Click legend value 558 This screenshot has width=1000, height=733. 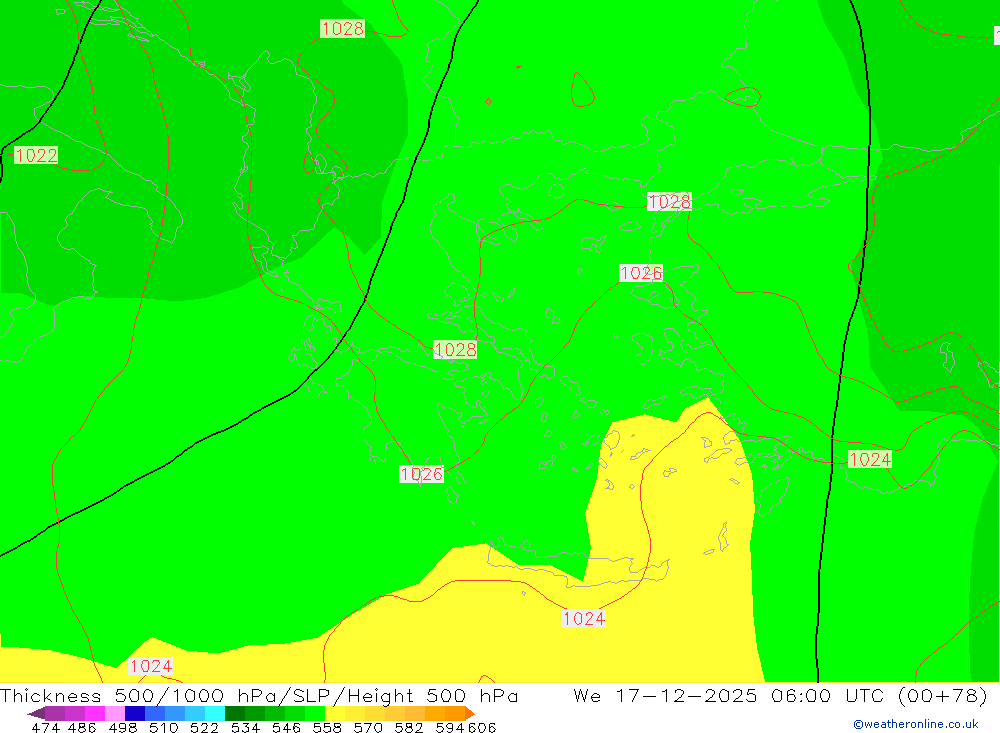pyautogui.click(x=327, y=727)
